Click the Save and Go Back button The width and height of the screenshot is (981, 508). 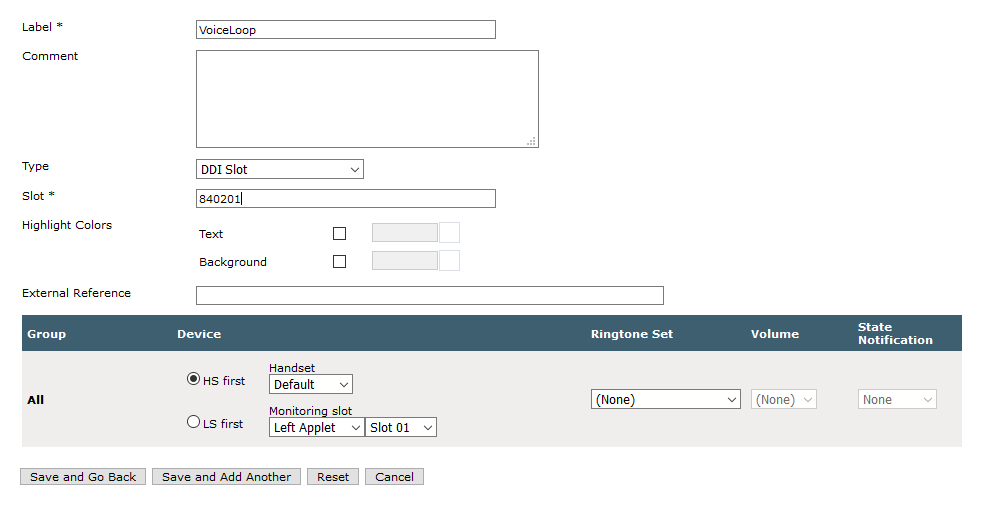point(83,477)
